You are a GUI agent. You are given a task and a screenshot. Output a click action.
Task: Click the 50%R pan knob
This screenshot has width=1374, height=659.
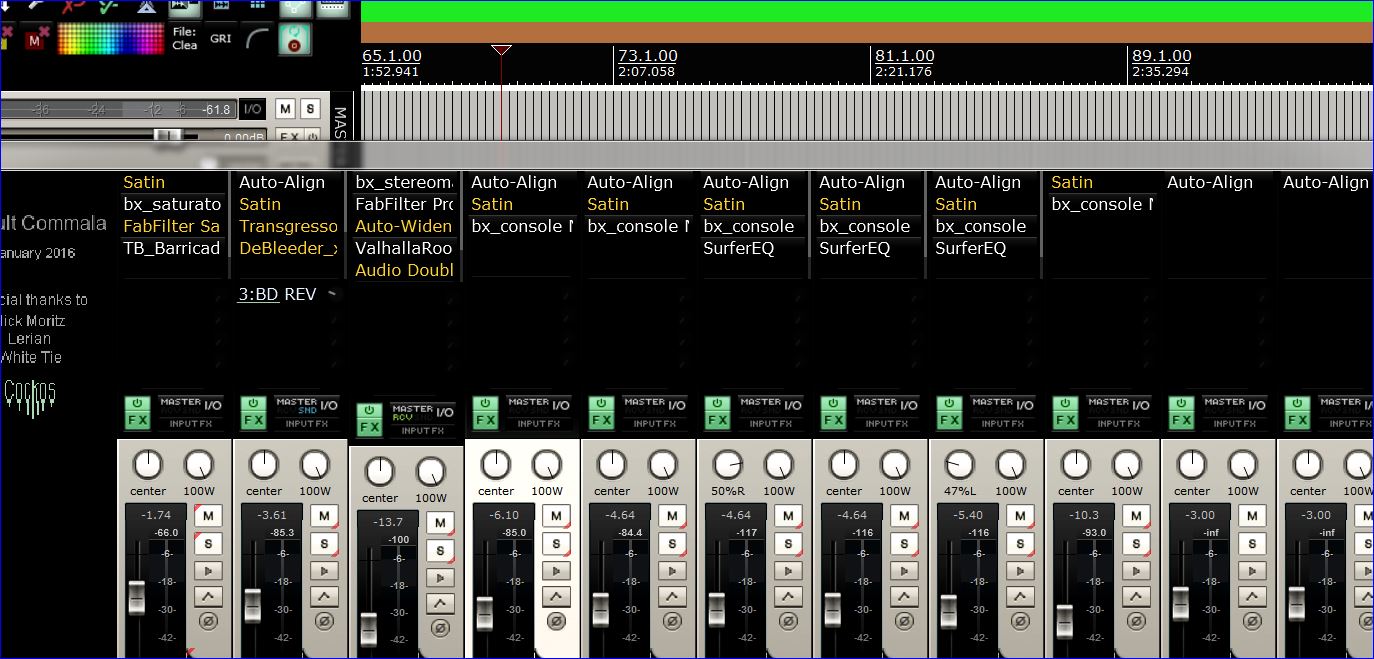tap(728, 464)
